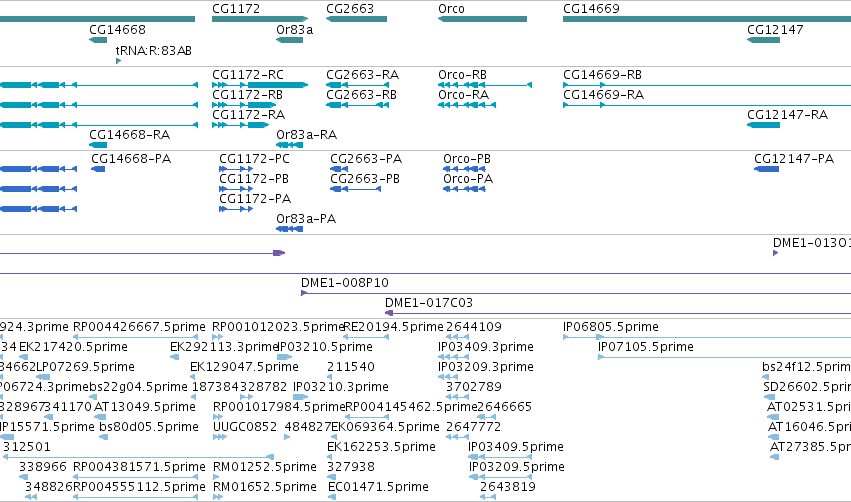This screenshot has width=851, height=502.
Task: Select protein CG14668-PA
Action: click(x=131, y=159)
